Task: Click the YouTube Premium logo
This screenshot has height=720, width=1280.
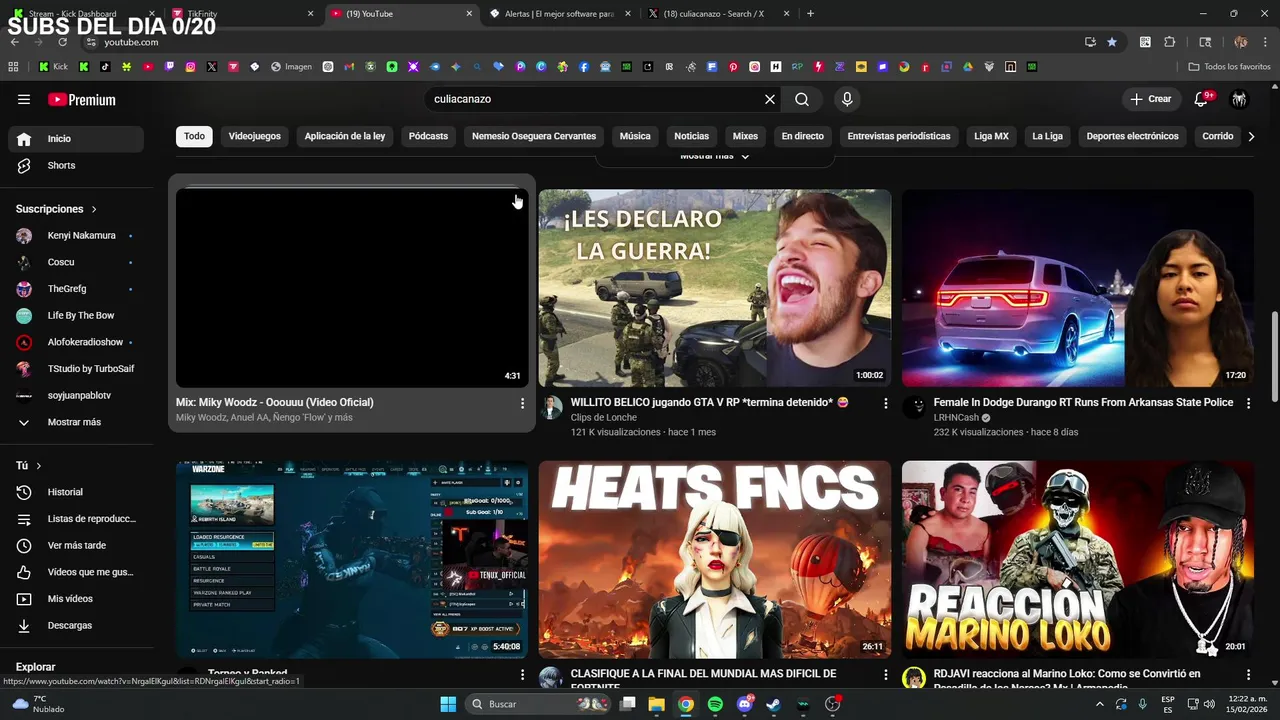Action: pyautogui.click(x=82, y=99)
